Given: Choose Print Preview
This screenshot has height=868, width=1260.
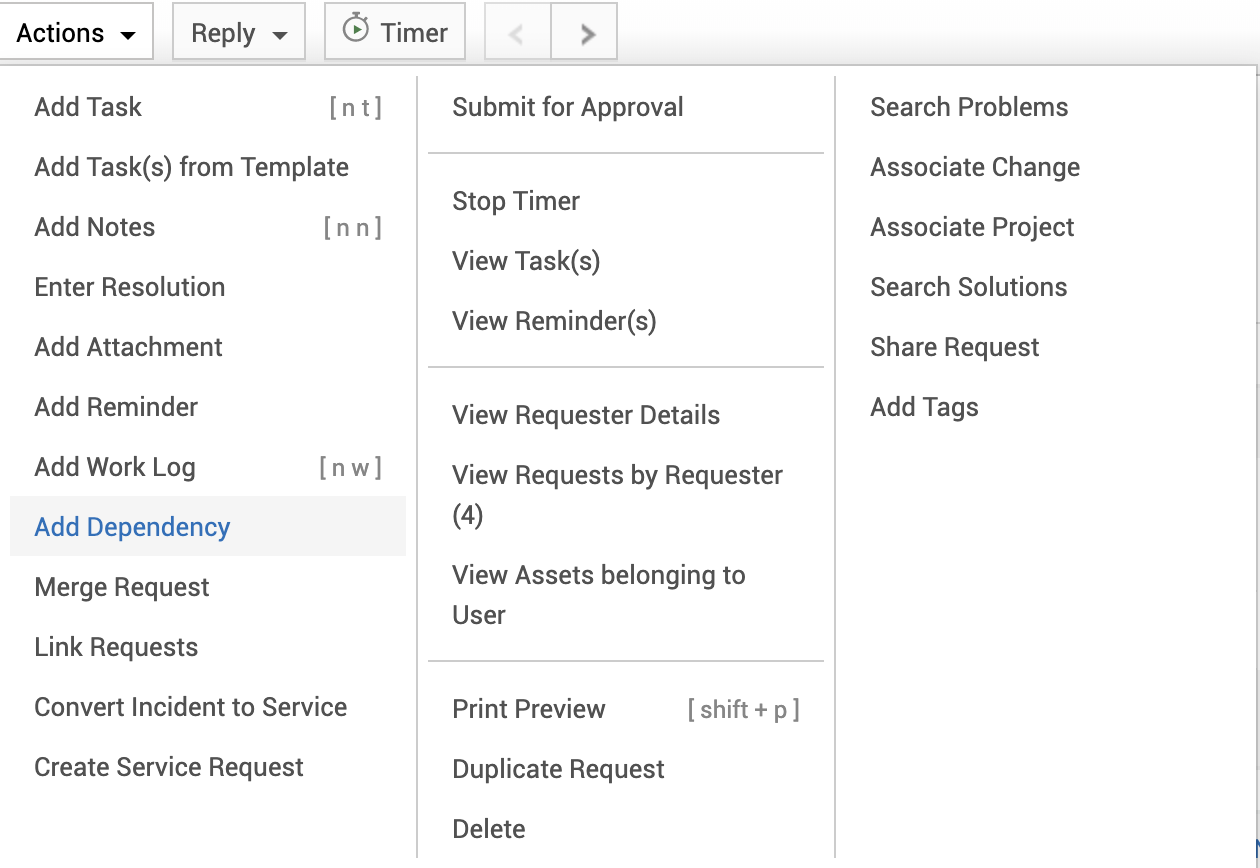Looking at the screenshot, I should pos(529,709).
